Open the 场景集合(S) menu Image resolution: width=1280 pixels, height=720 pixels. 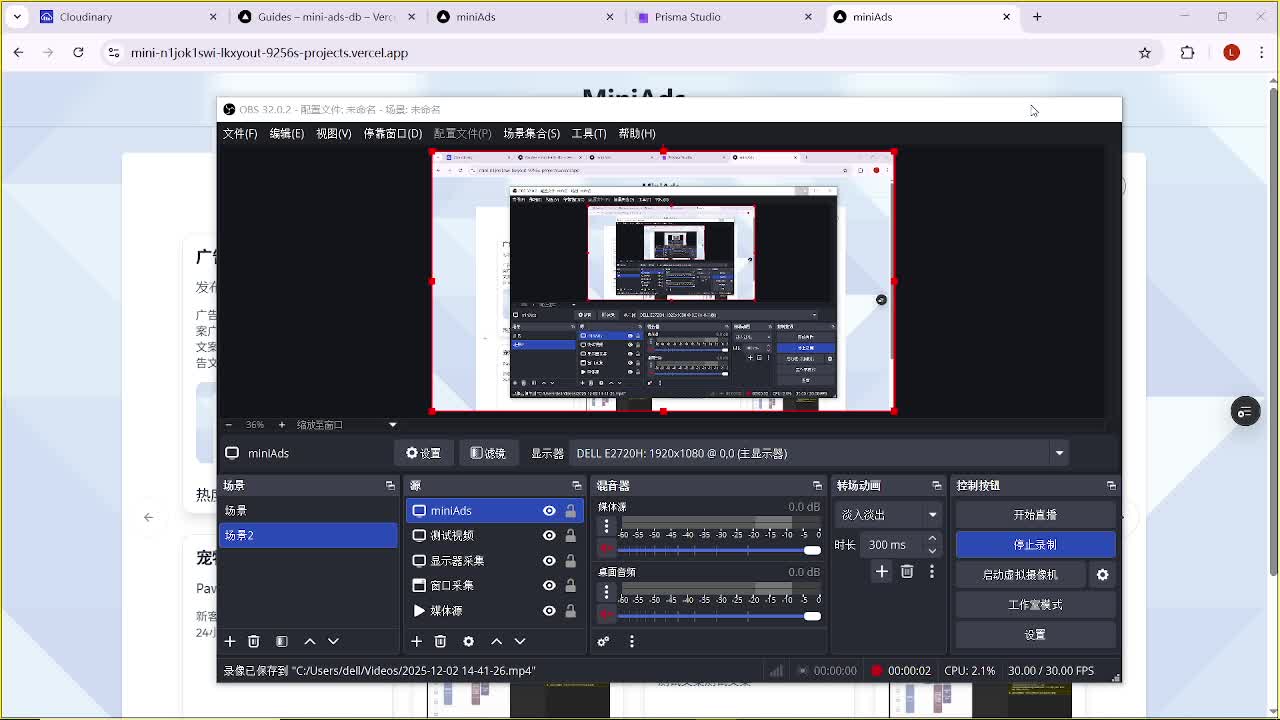coord(532,133)
